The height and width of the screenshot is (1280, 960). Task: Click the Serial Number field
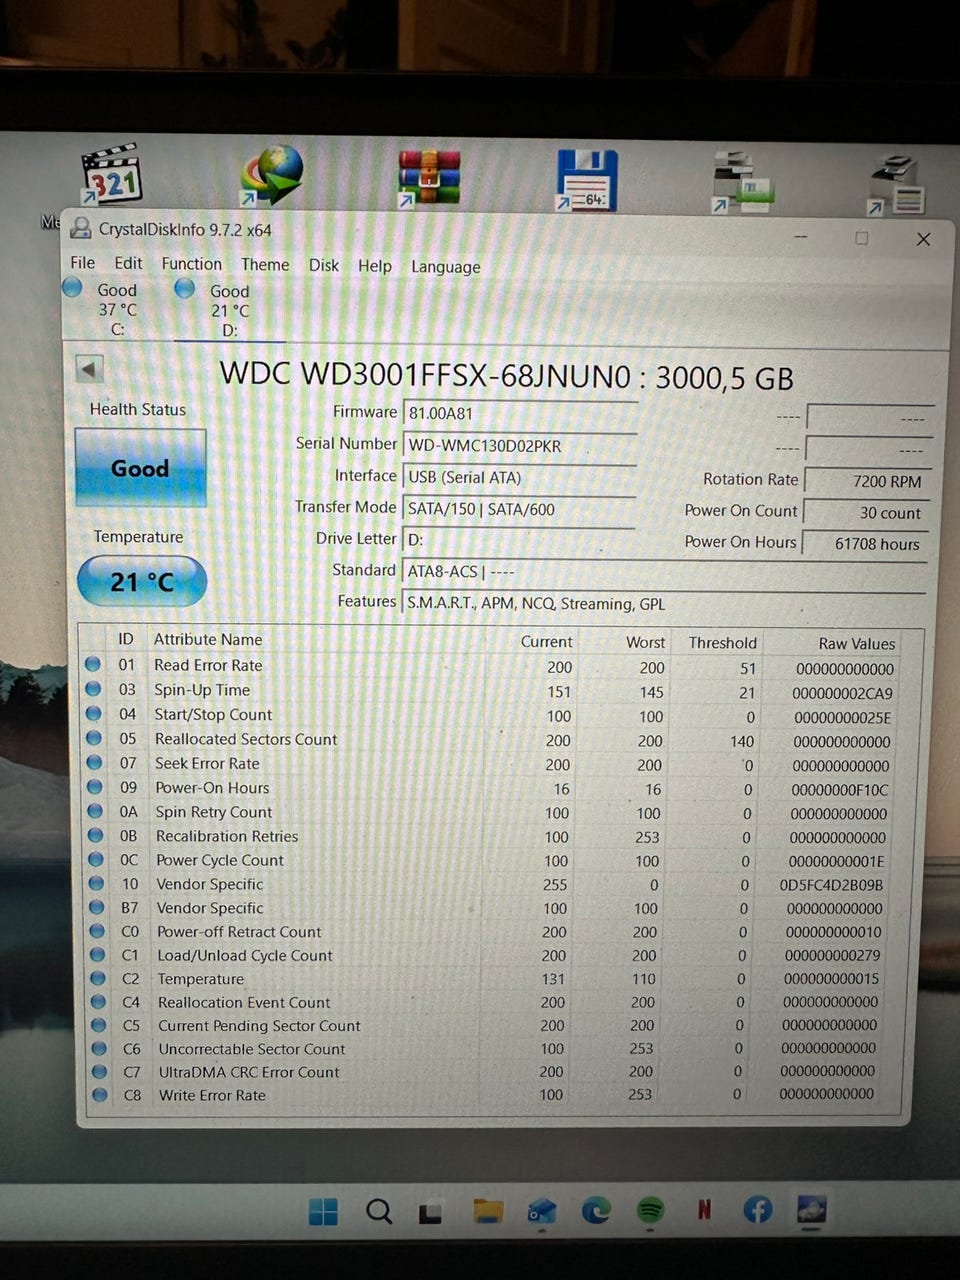point(518,445)
